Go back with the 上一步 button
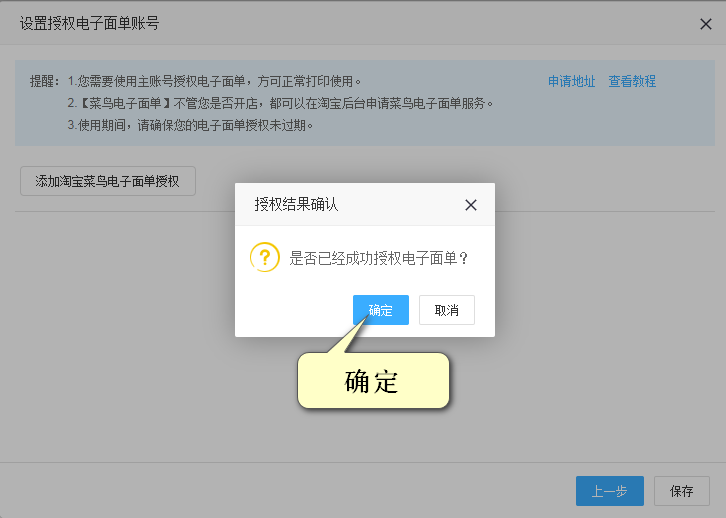 [610, 491]
